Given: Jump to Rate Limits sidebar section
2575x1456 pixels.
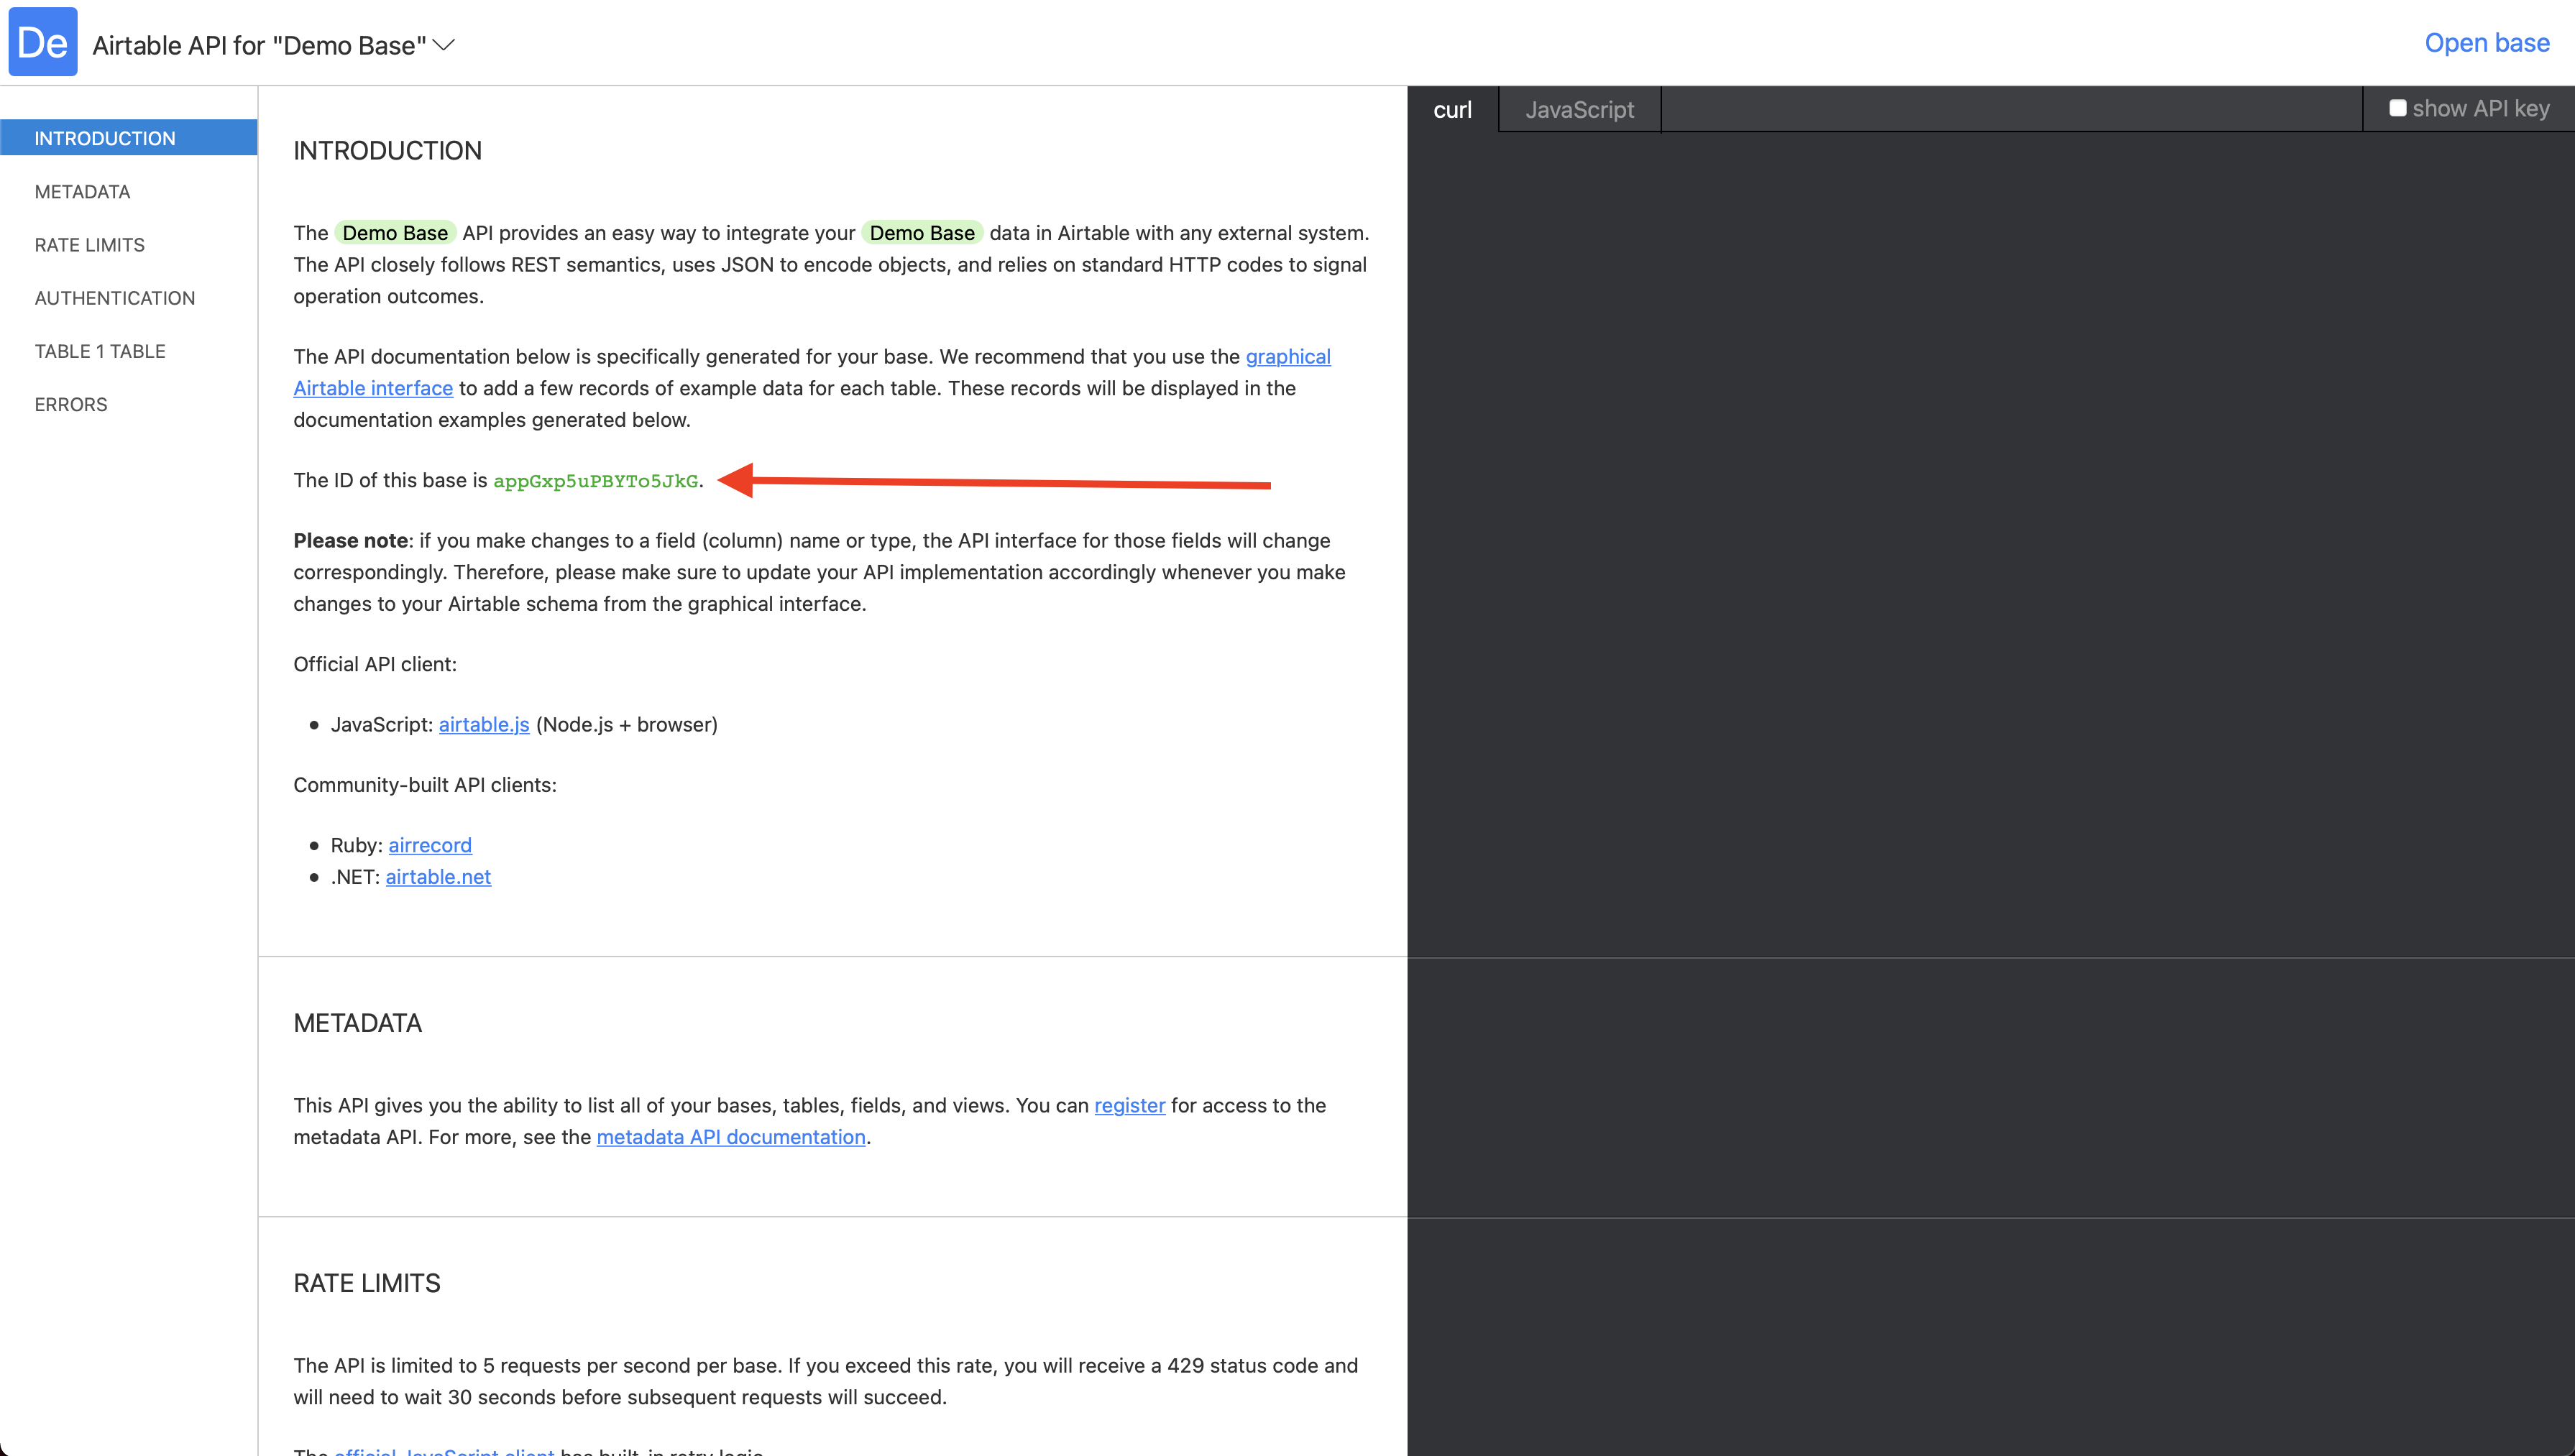Looking at the screenshot, I should (89, 244).
